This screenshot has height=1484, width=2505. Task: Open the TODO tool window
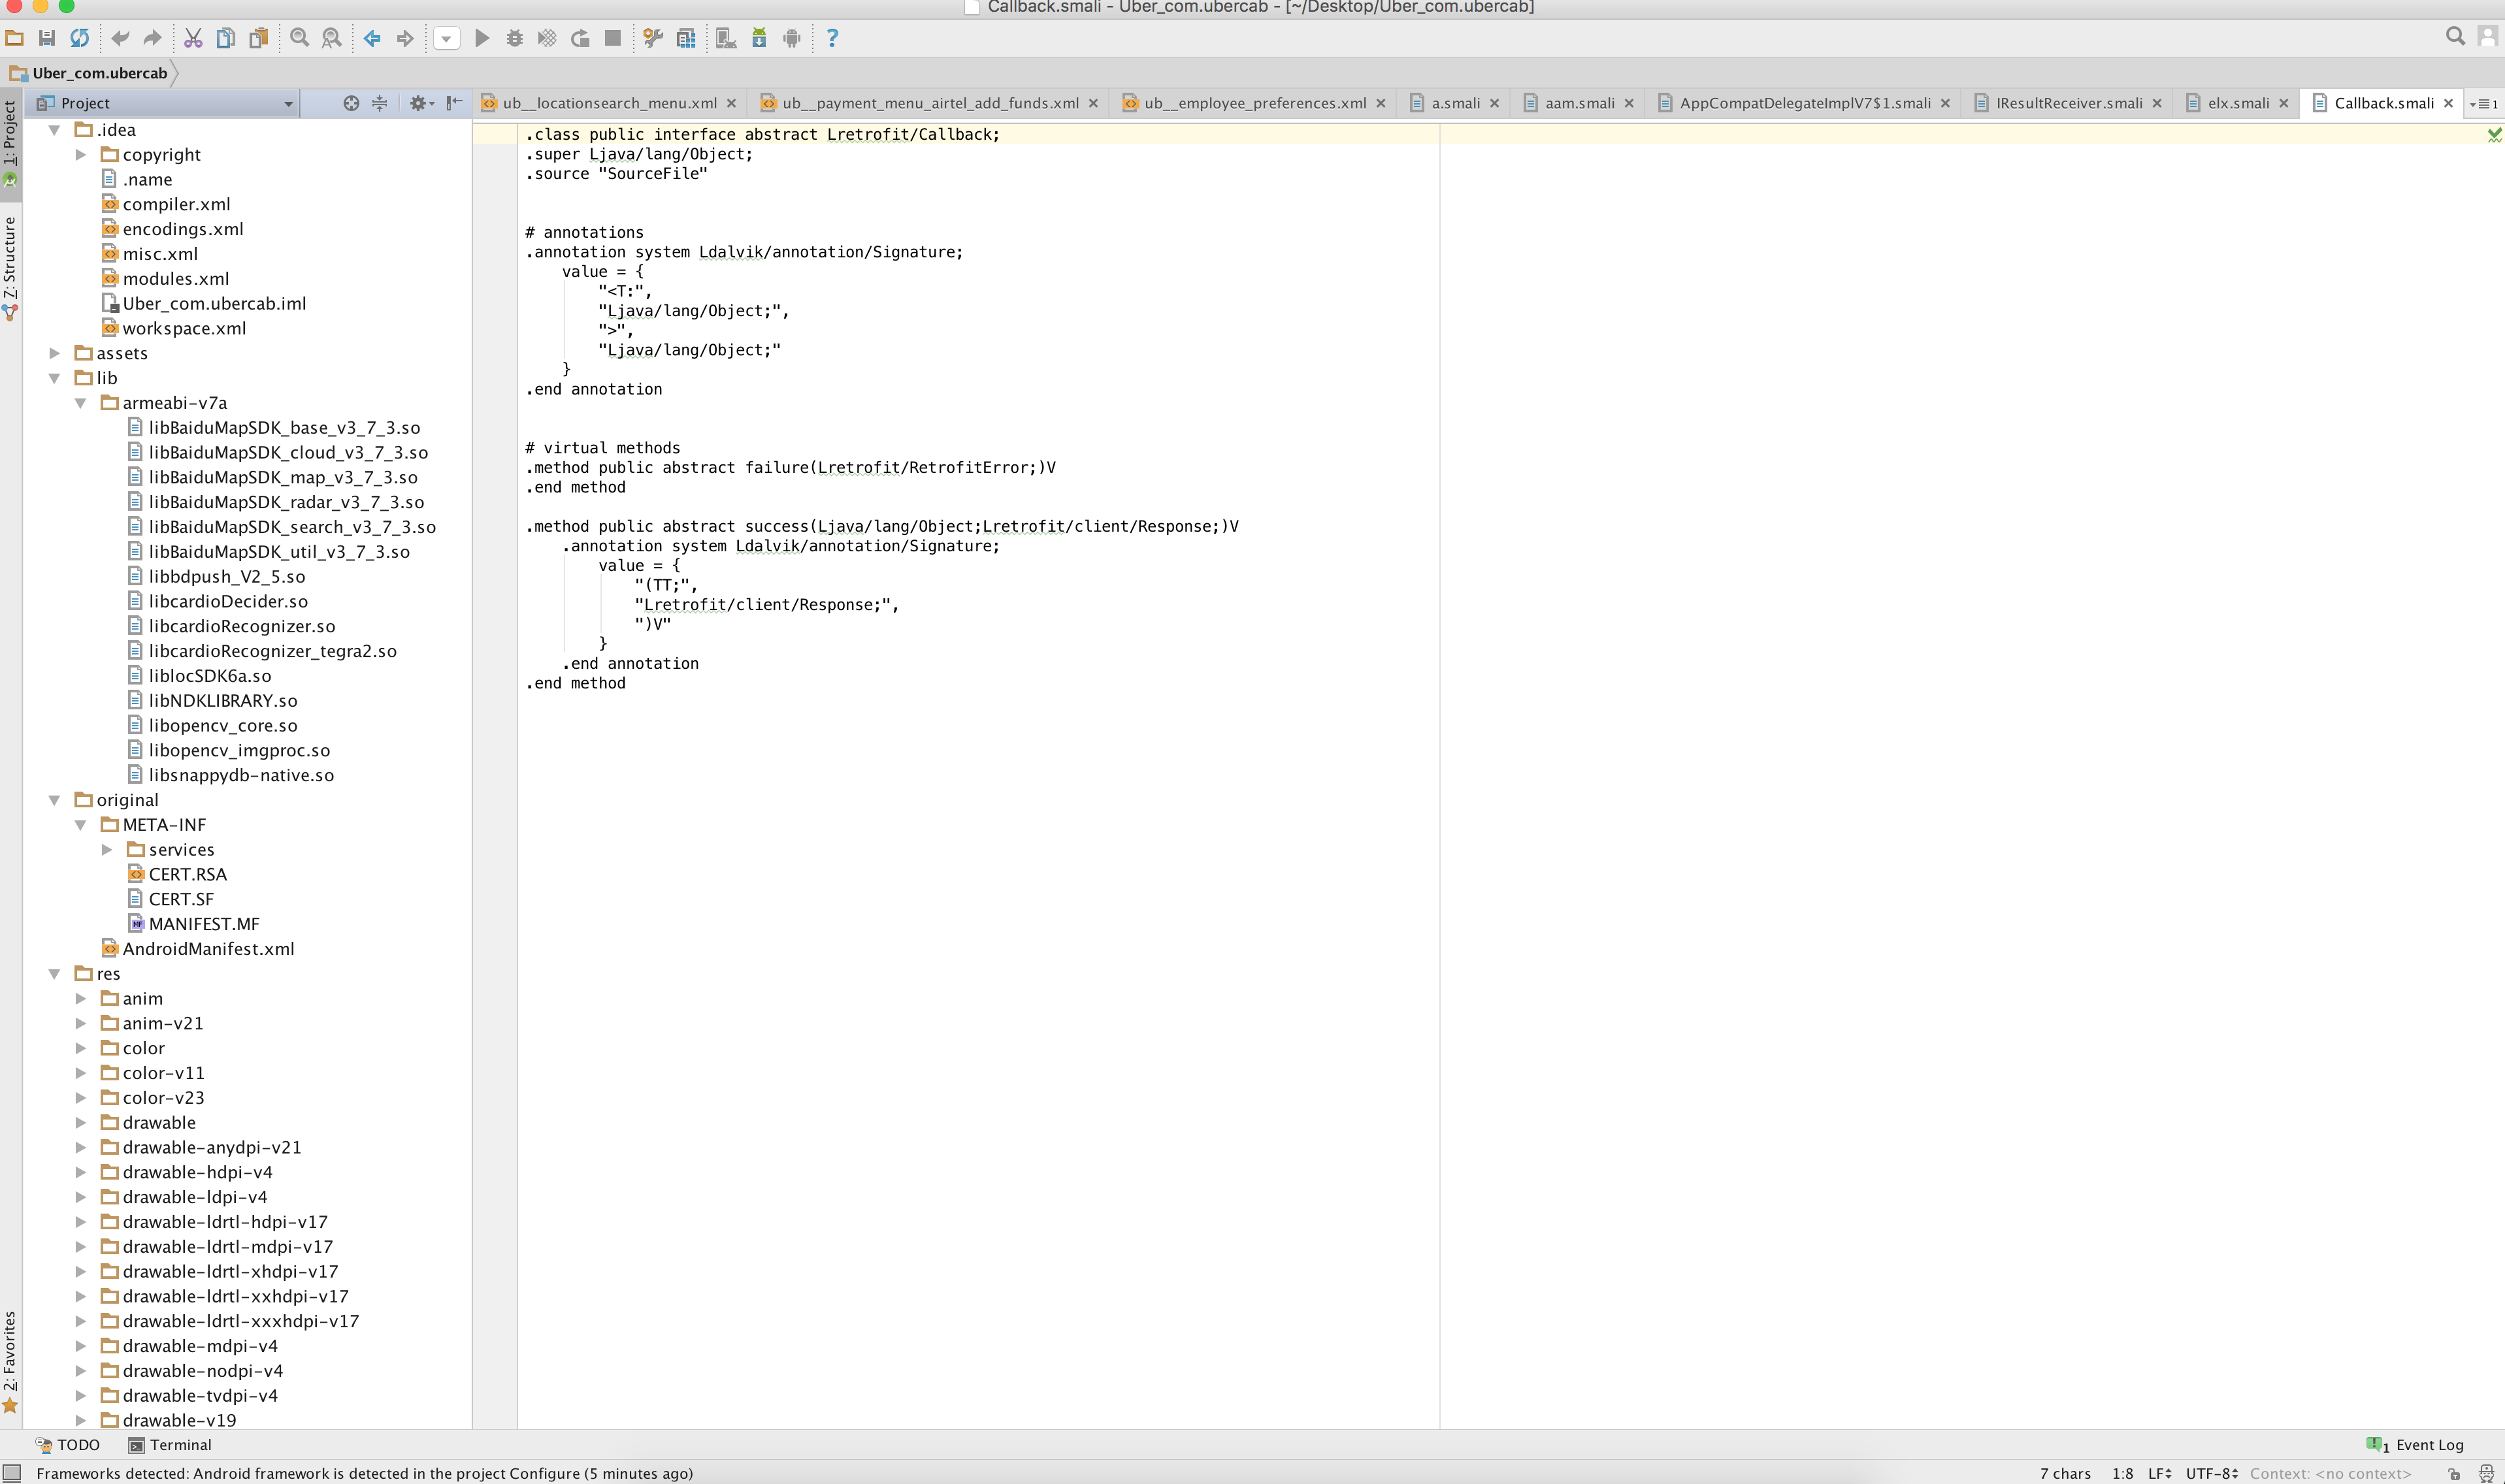pyautogui.click(x=68, y=1445)
